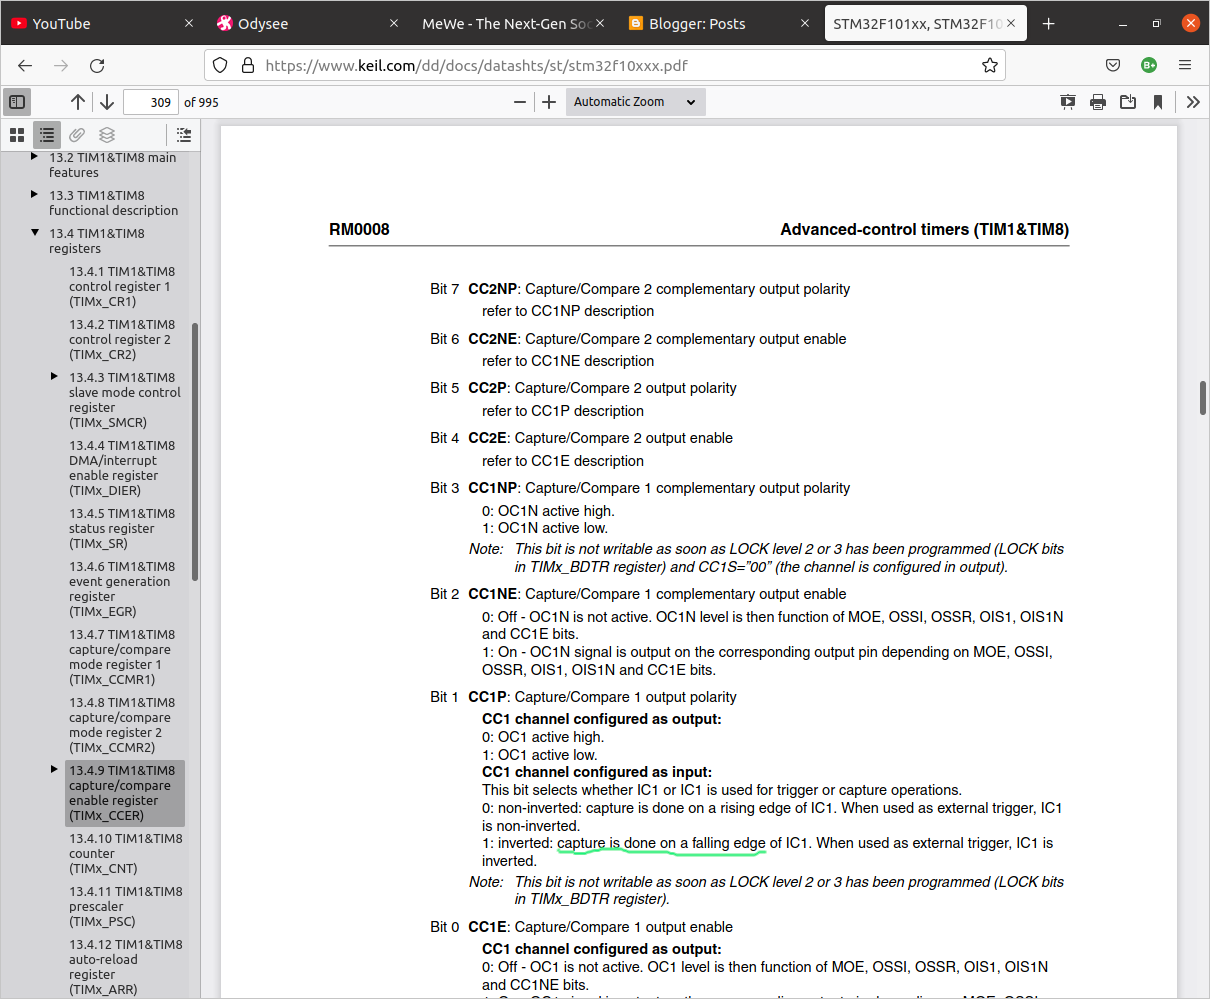
Task: Close the Odysee tab
Action: (394, 23)
